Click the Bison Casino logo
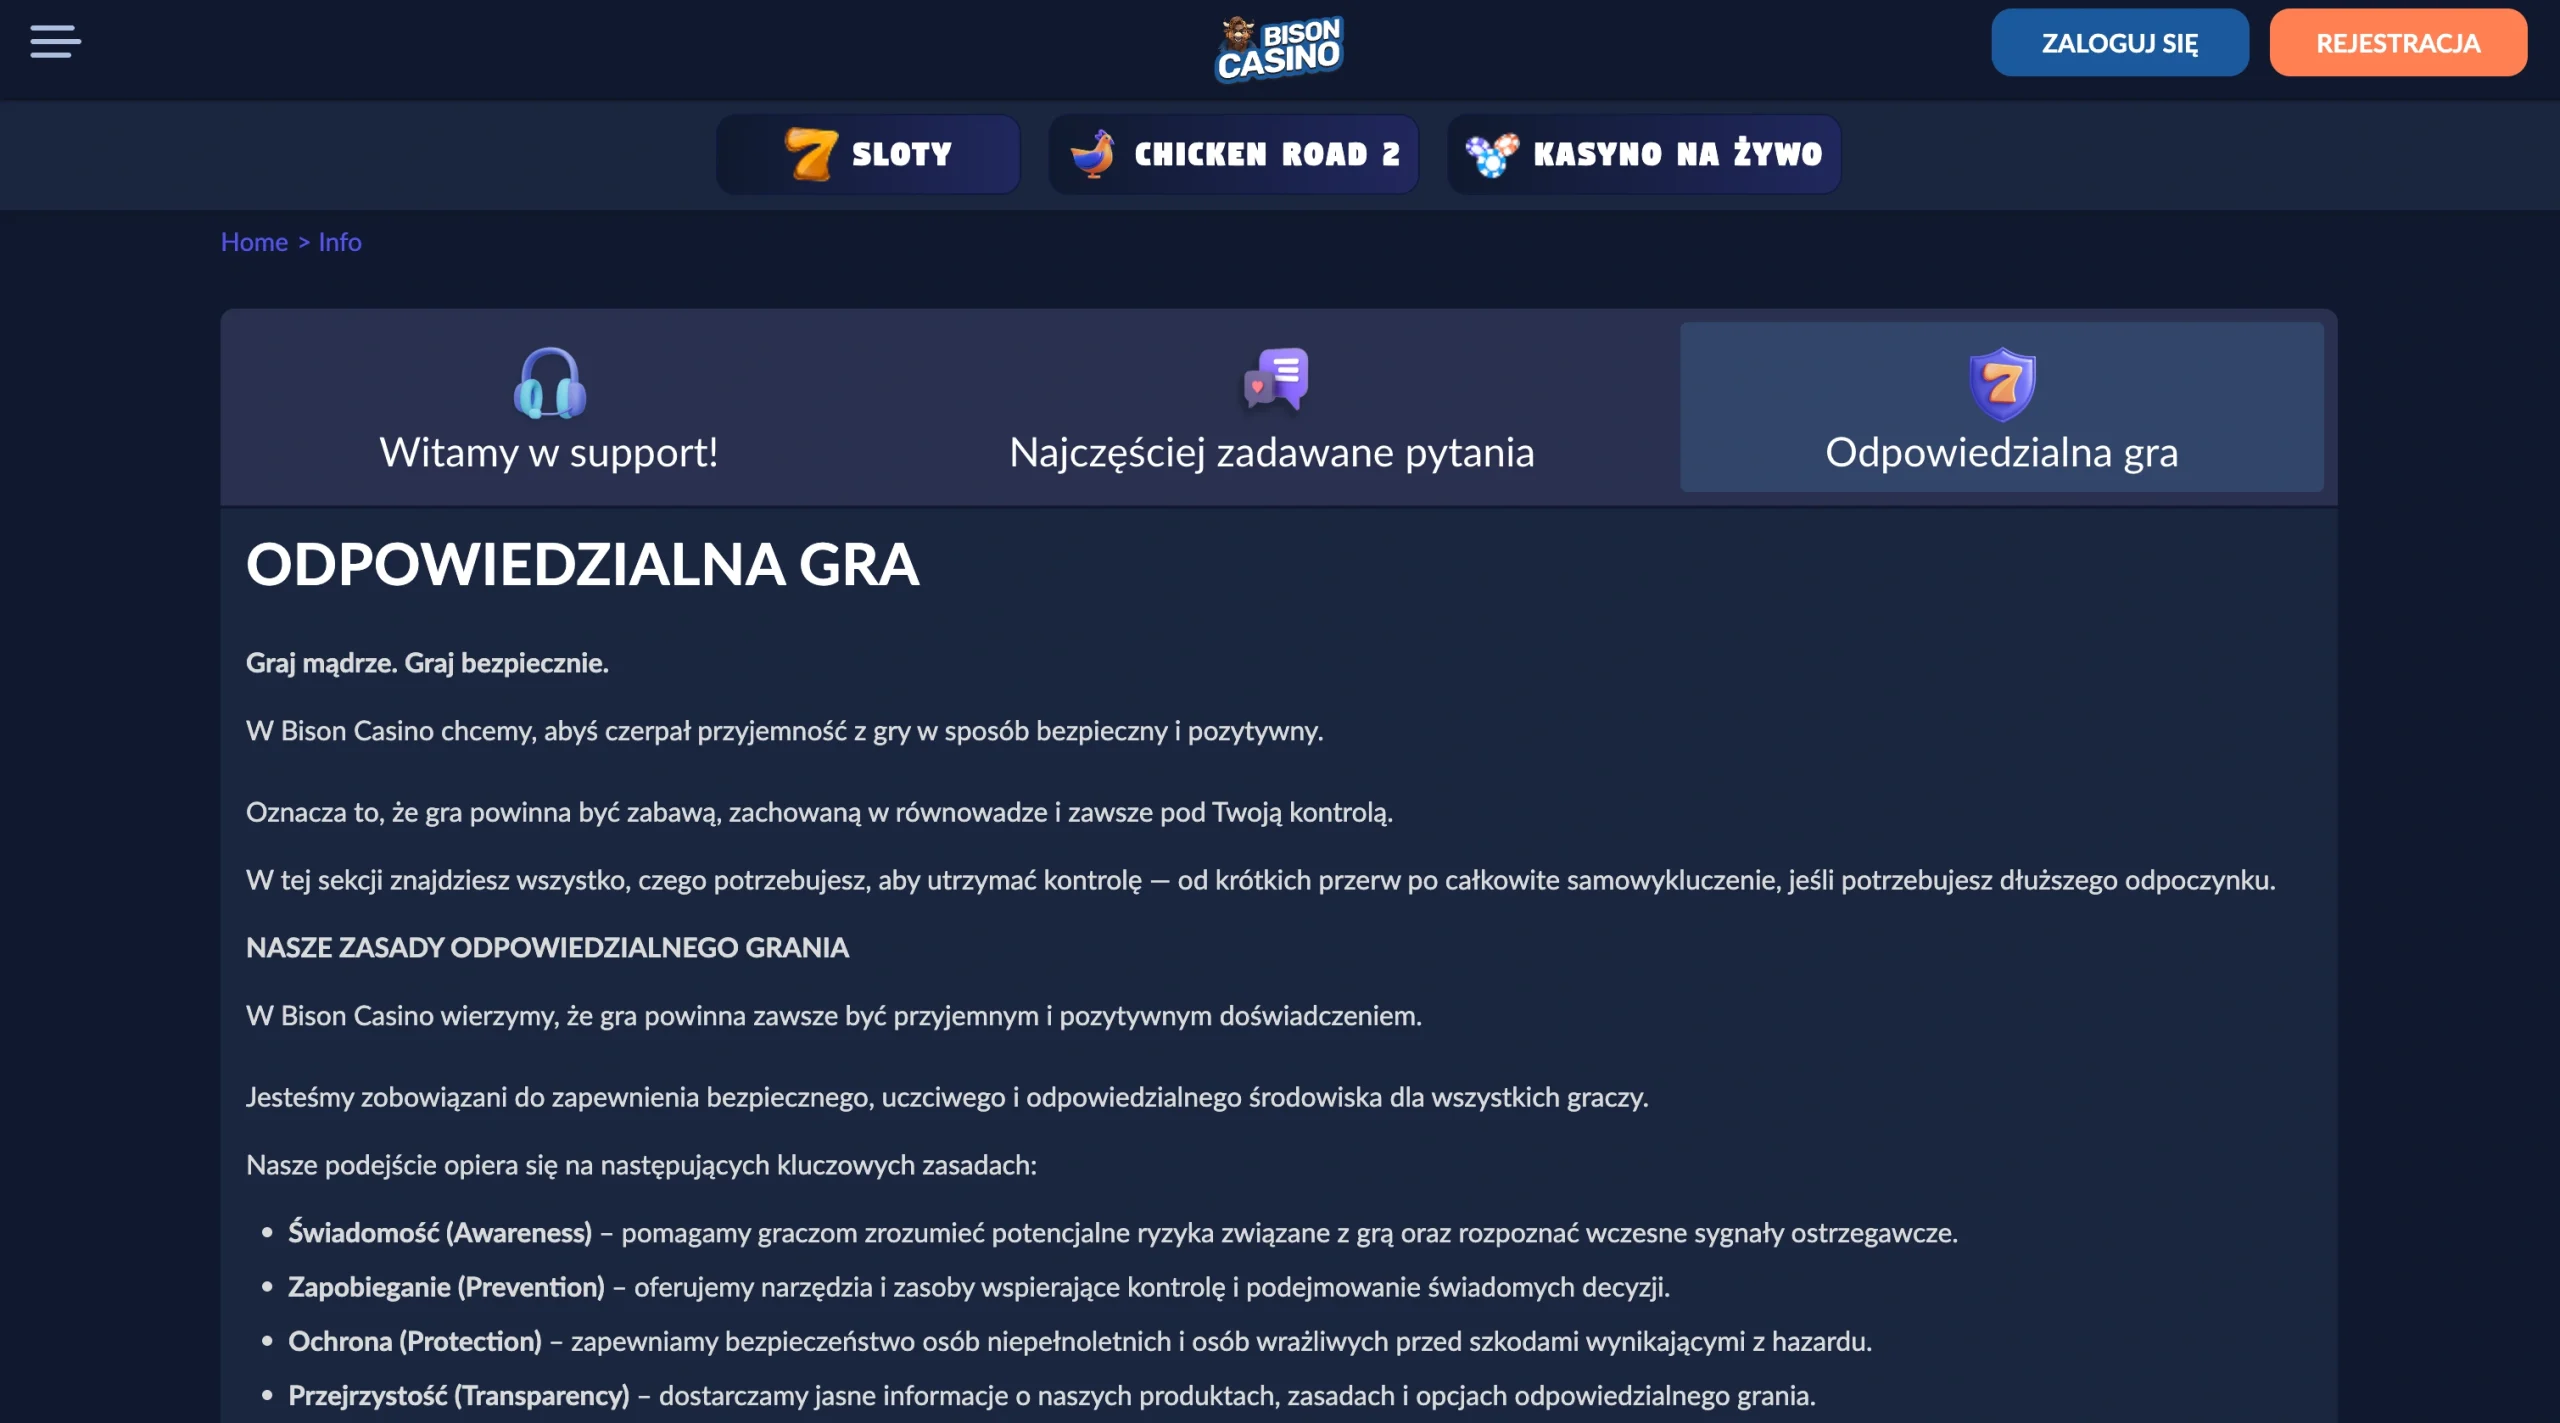 (x=1279, y=48)
